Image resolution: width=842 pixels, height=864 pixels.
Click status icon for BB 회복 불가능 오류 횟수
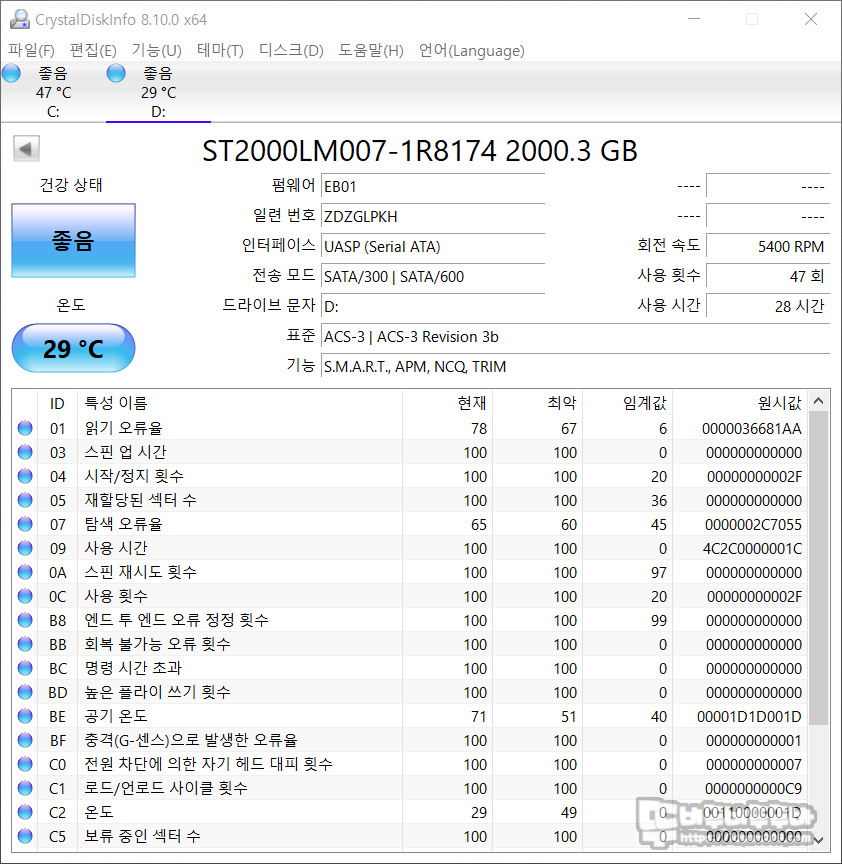tap(25, 644)
